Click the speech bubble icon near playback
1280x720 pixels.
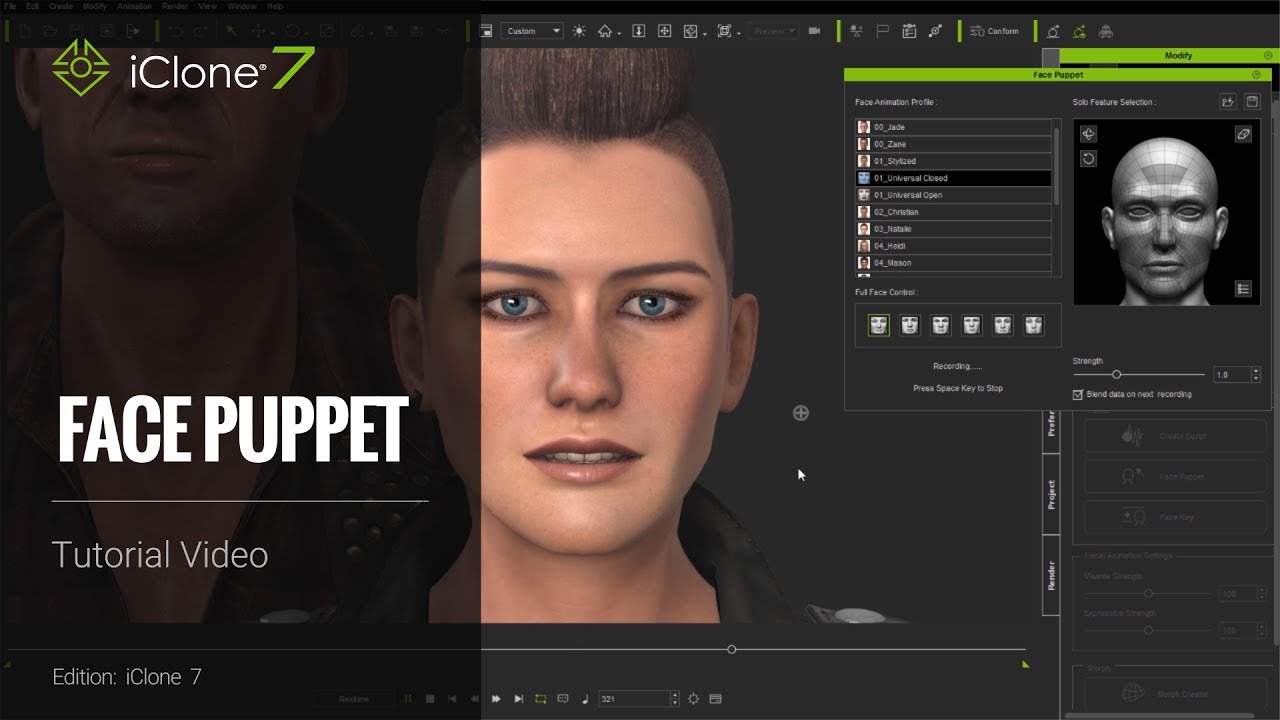point(562,699)
